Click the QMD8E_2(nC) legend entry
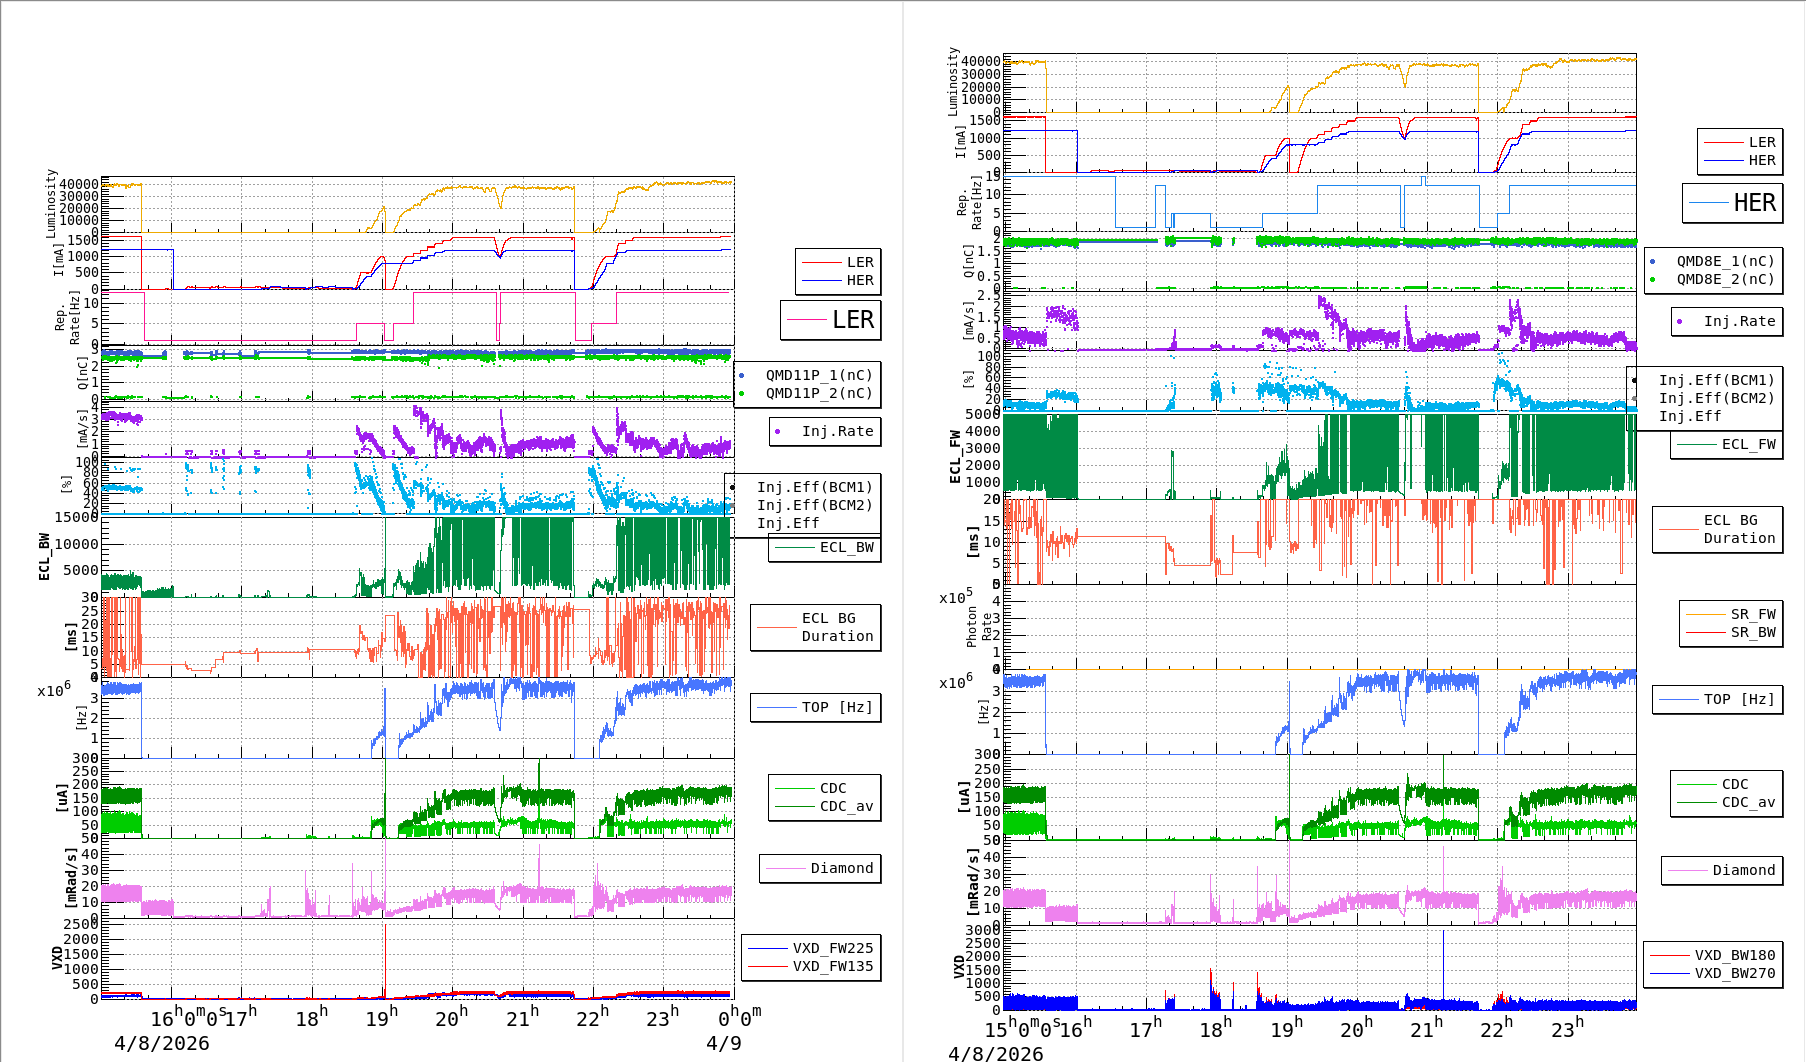The width and height of the screenshot is (1806, 1062). coord(1712,279)
